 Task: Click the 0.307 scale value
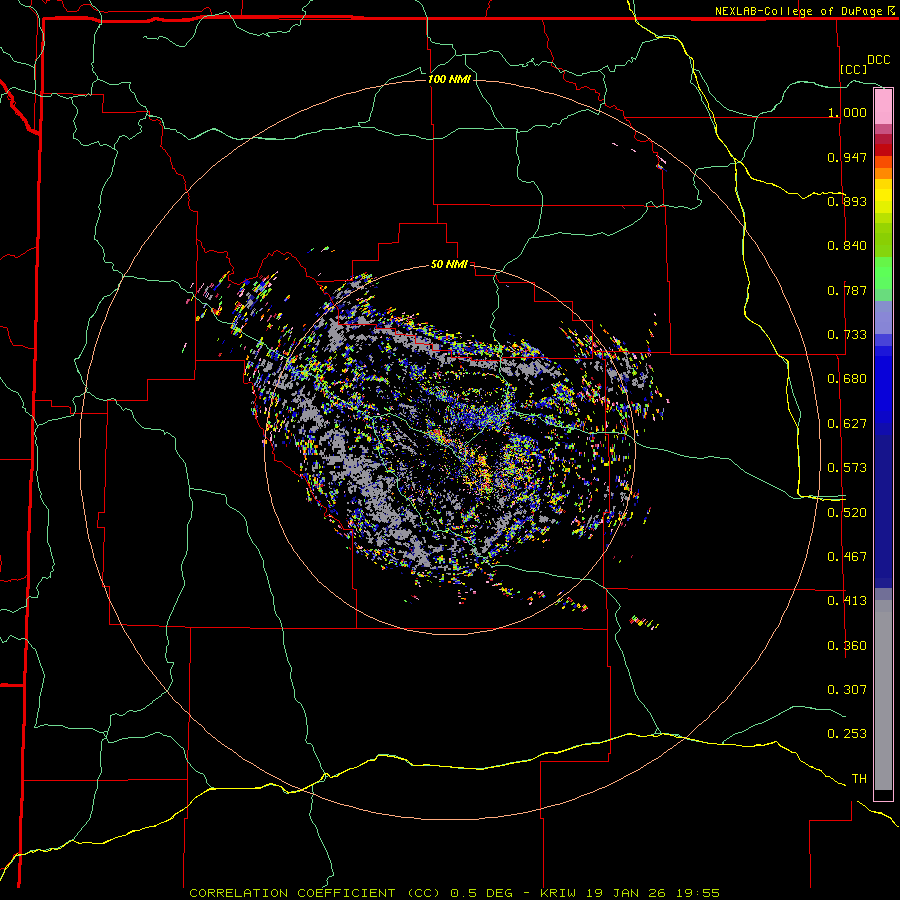click(847, 690)
